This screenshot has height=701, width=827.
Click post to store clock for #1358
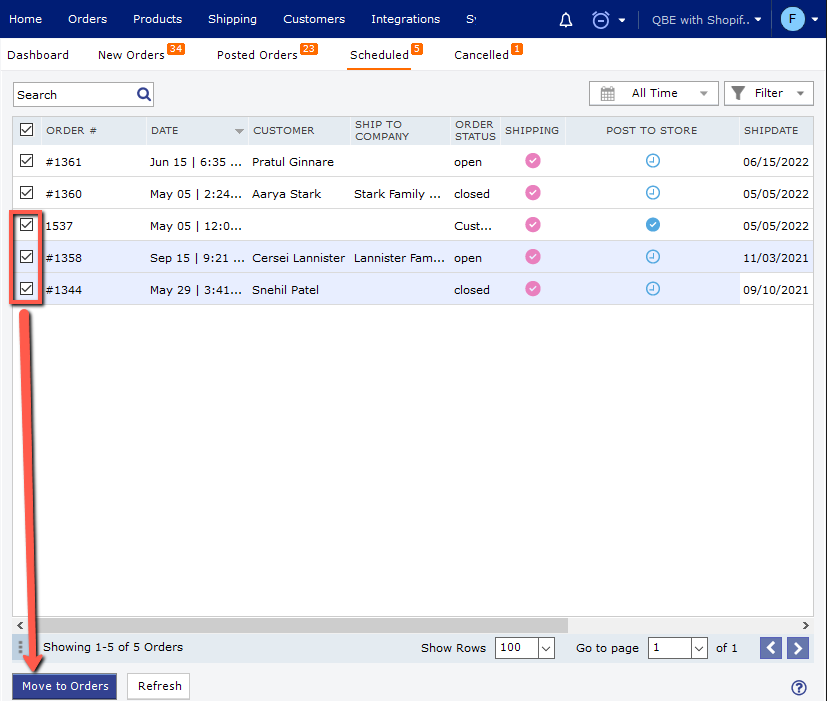coord(652,257)
